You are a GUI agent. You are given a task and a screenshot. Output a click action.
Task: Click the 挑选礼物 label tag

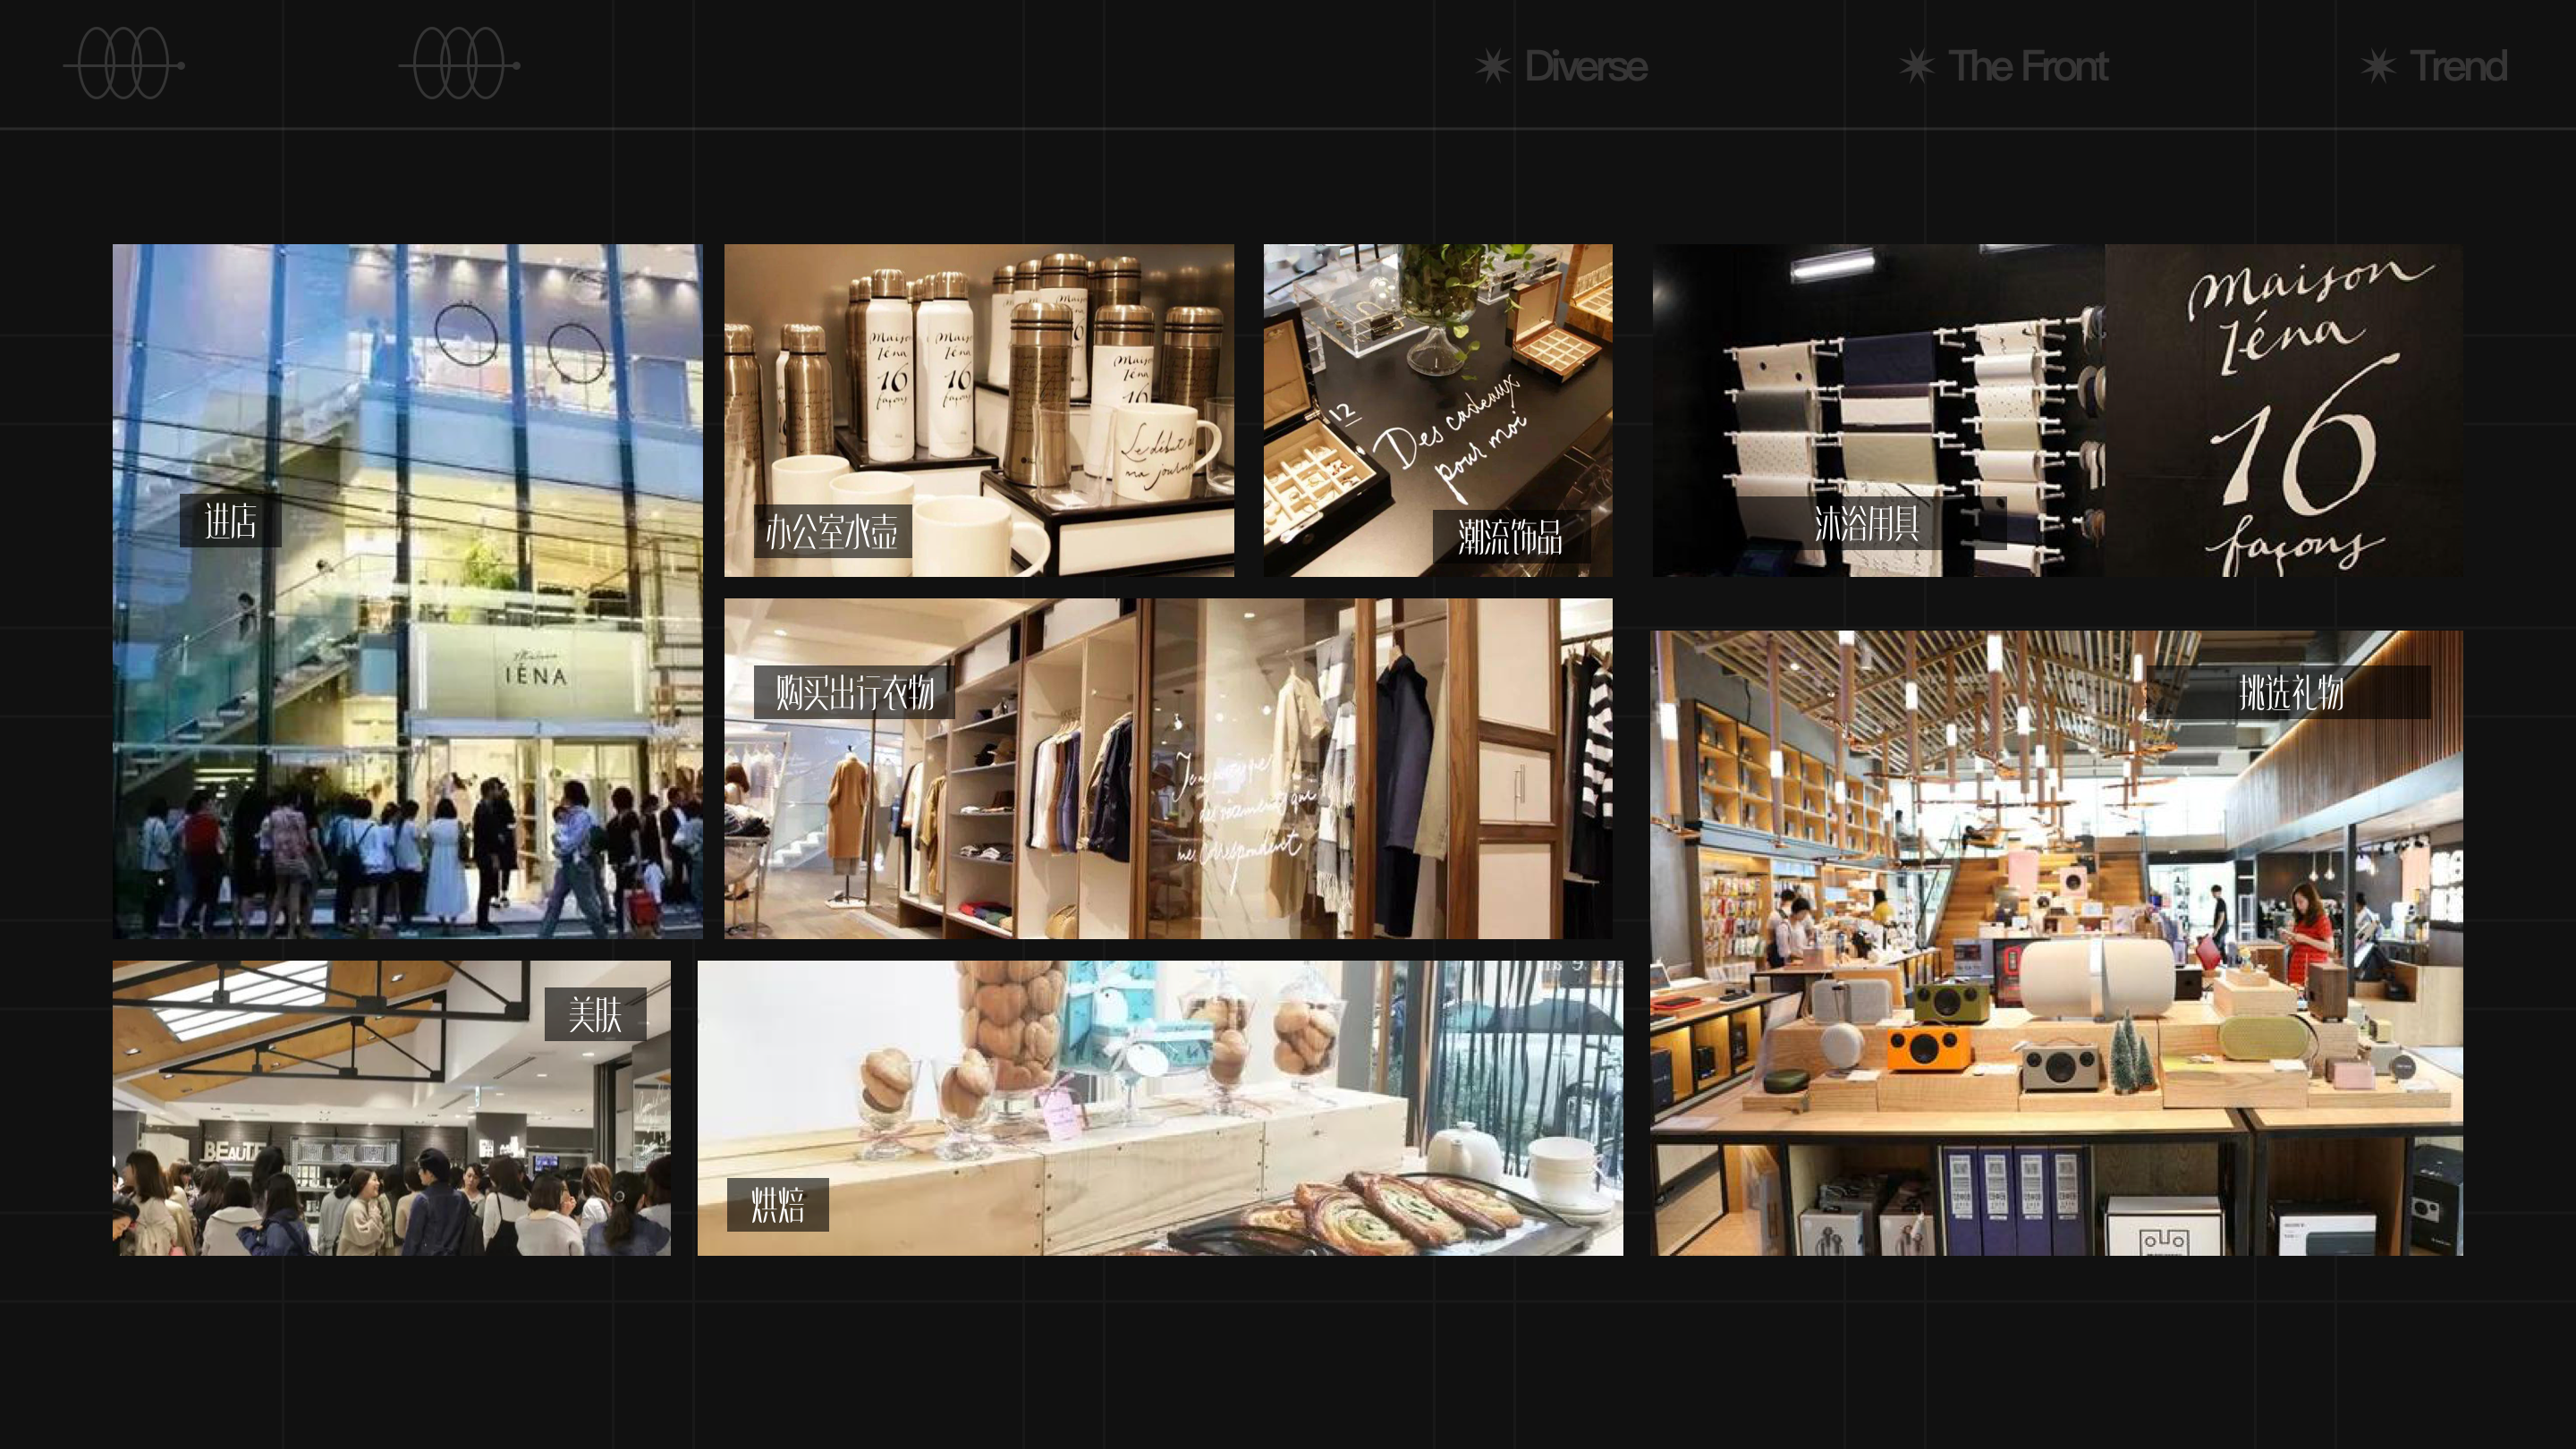(x=2291, y=692)
